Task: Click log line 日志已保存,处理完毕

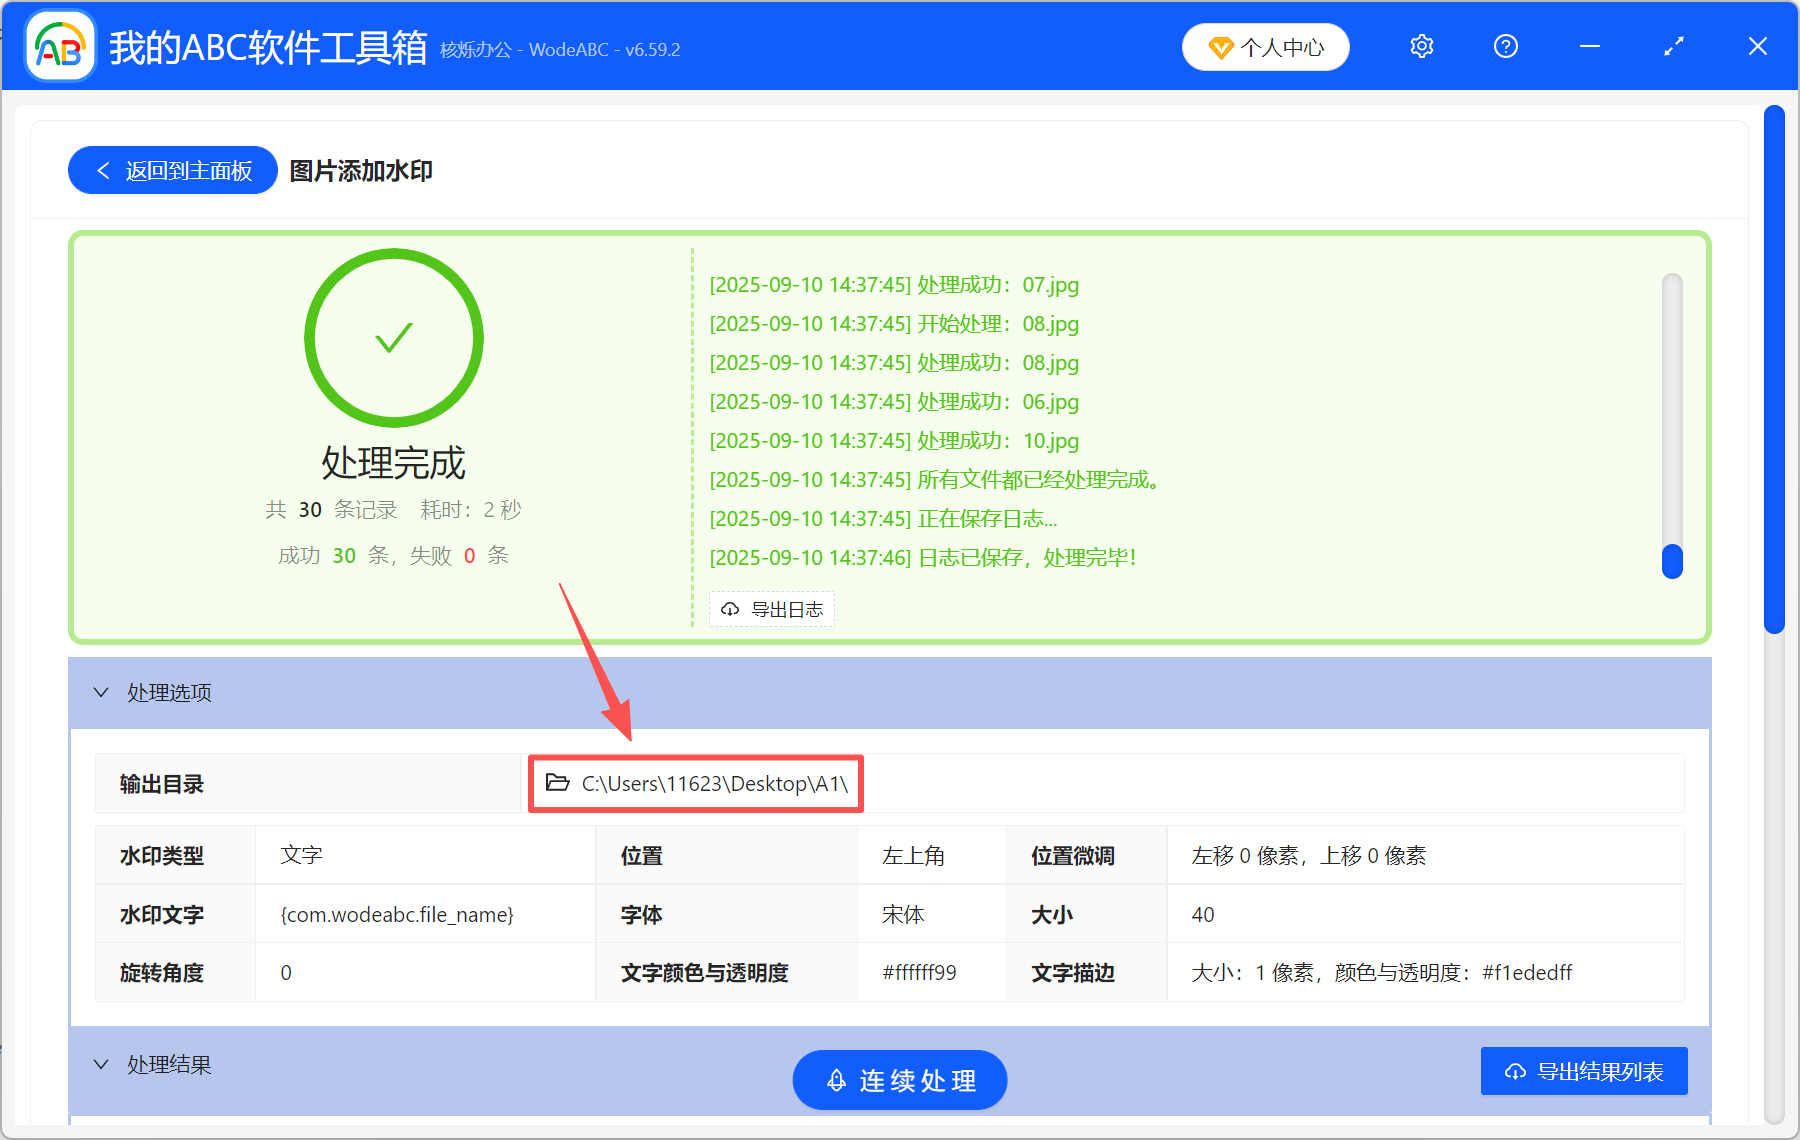Action: point(923,558)
